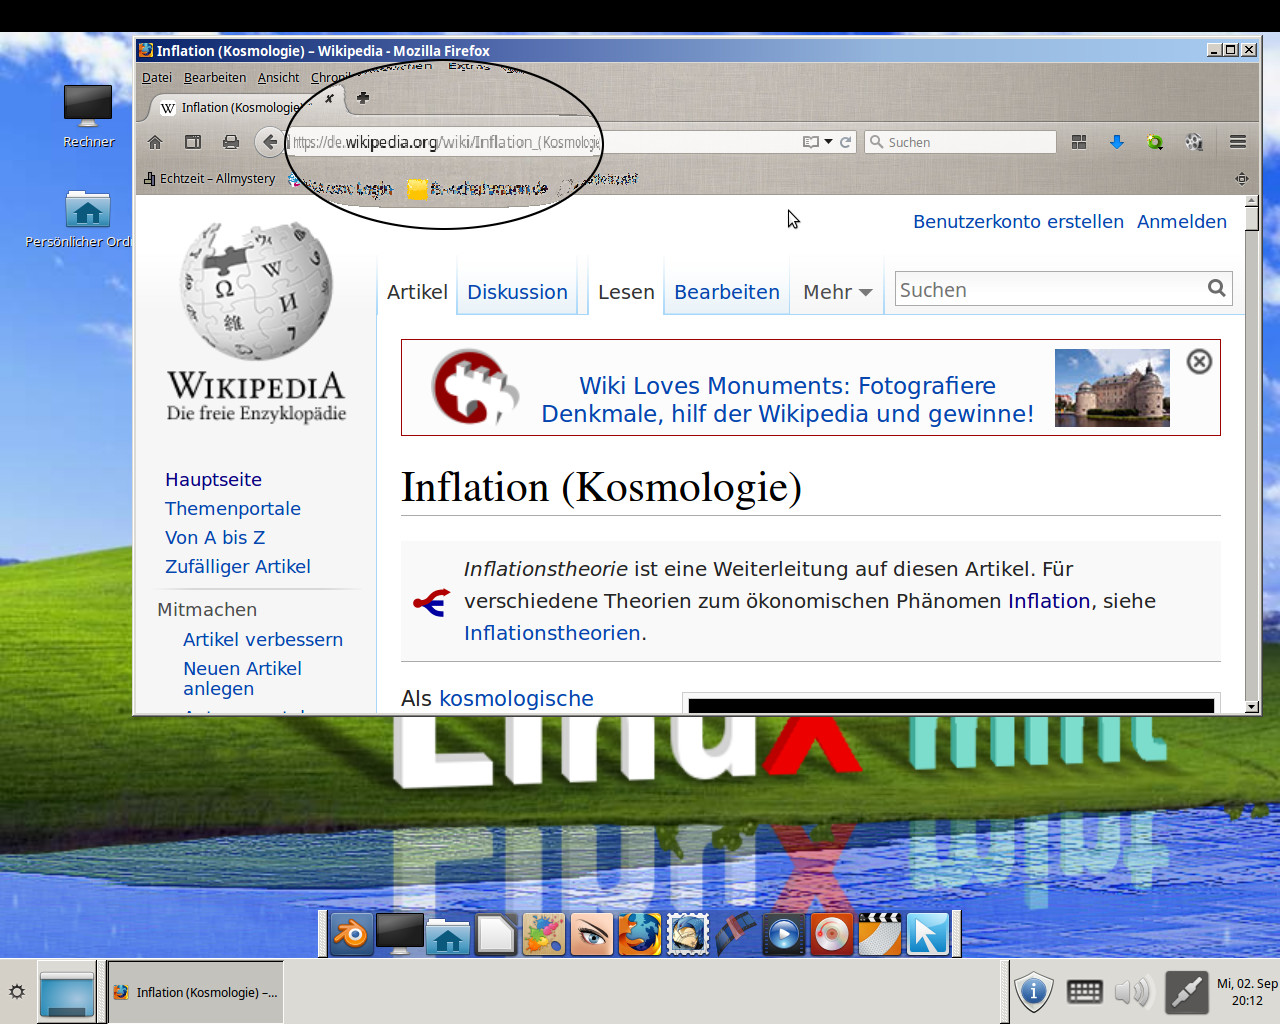1280x1024 pixels.
Task: Open a new tab with the plus button
Action: pyautogui.click(x=363, y=98)
